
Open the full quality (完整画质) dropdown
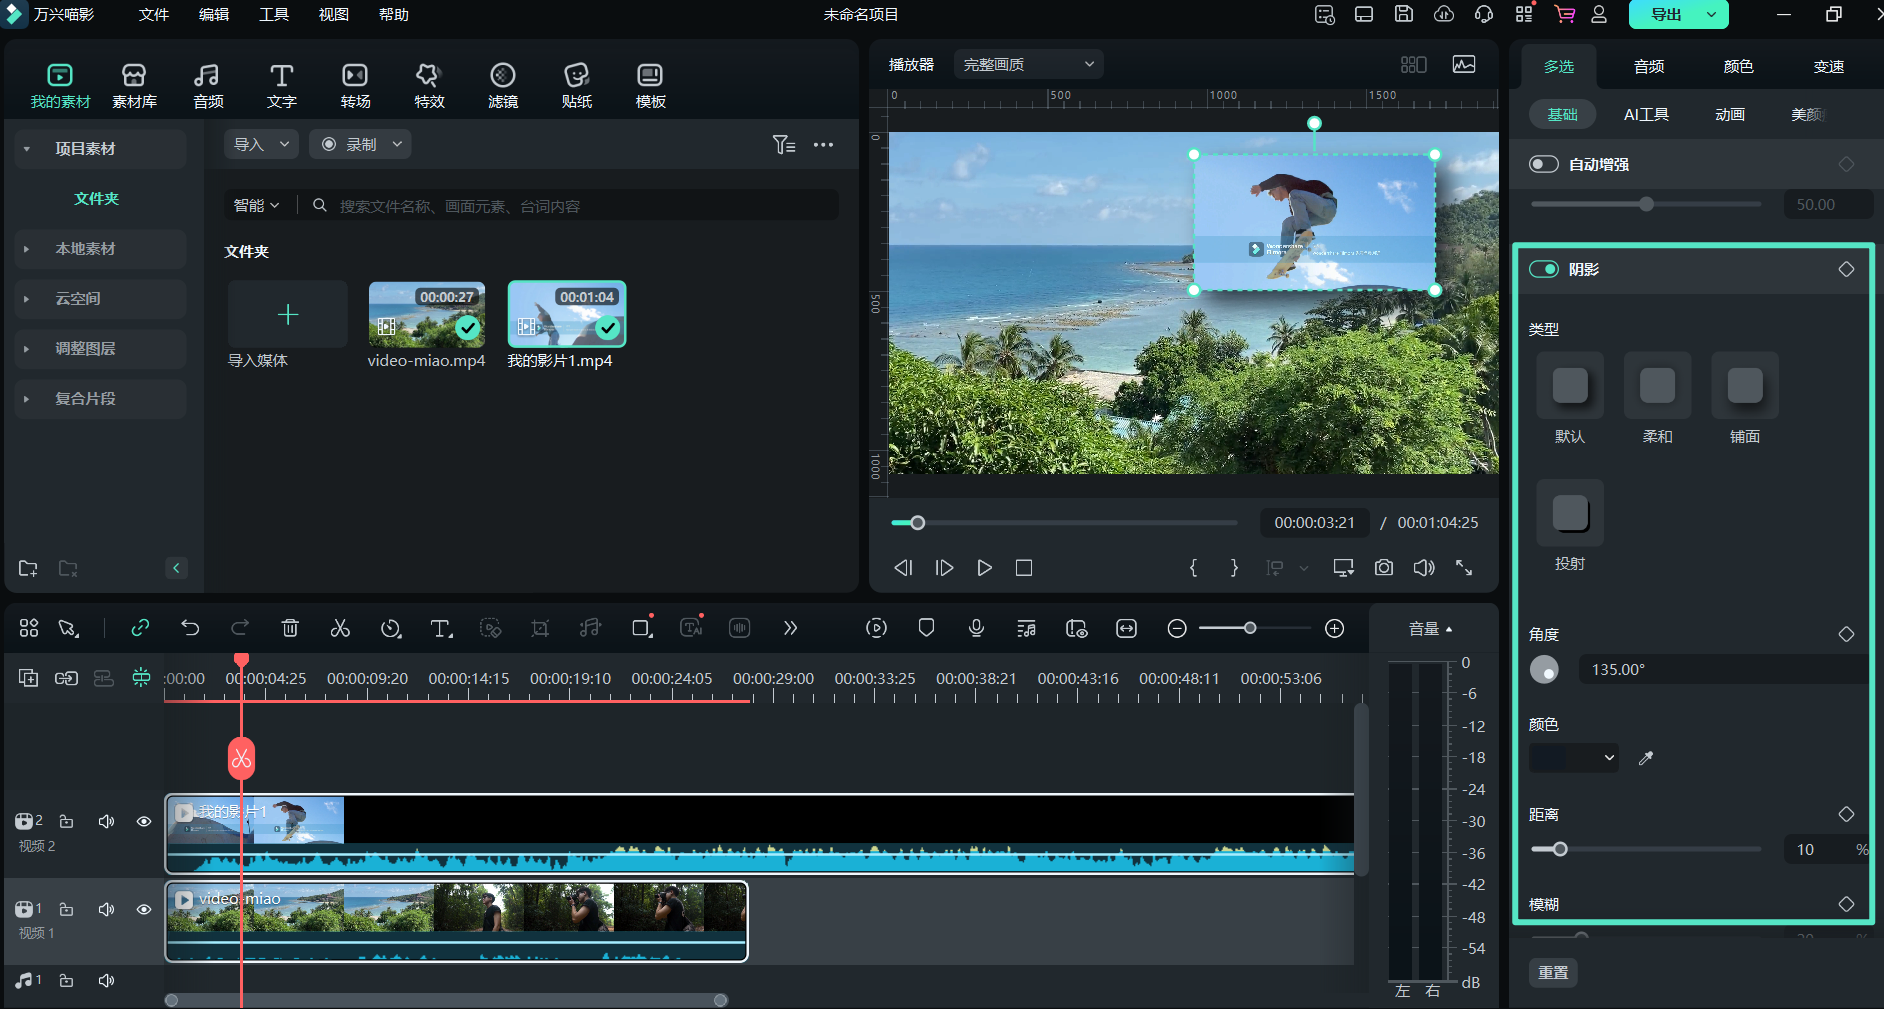pos(1028,65)
